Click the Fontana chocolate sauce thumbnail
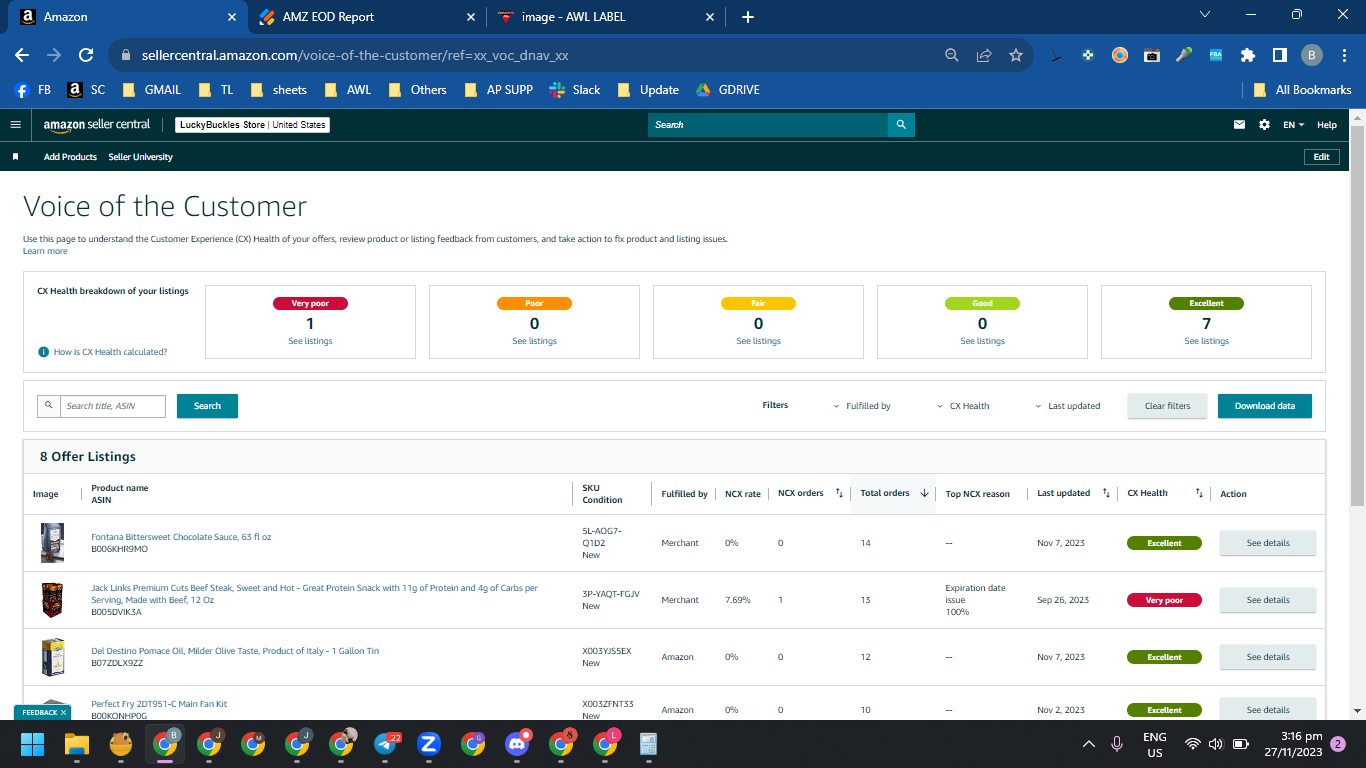 [52, 543]
